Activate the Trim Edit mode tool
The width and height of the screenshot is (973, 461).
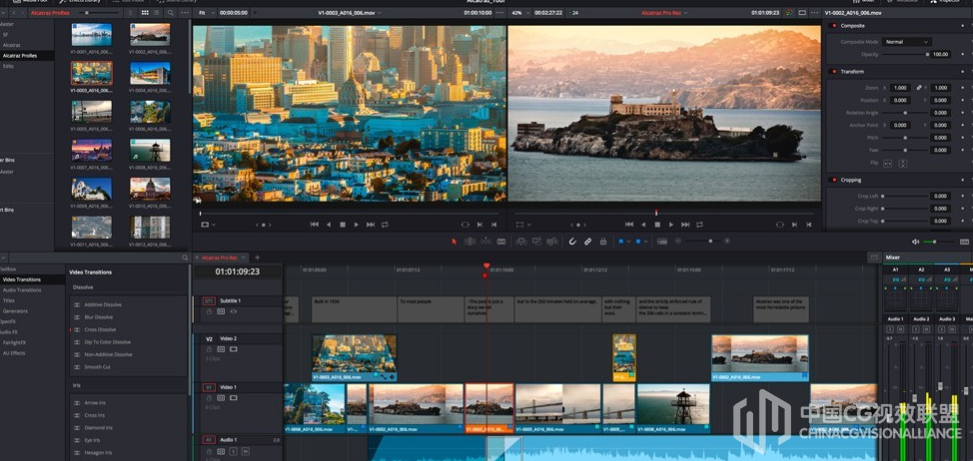(470, 241)
